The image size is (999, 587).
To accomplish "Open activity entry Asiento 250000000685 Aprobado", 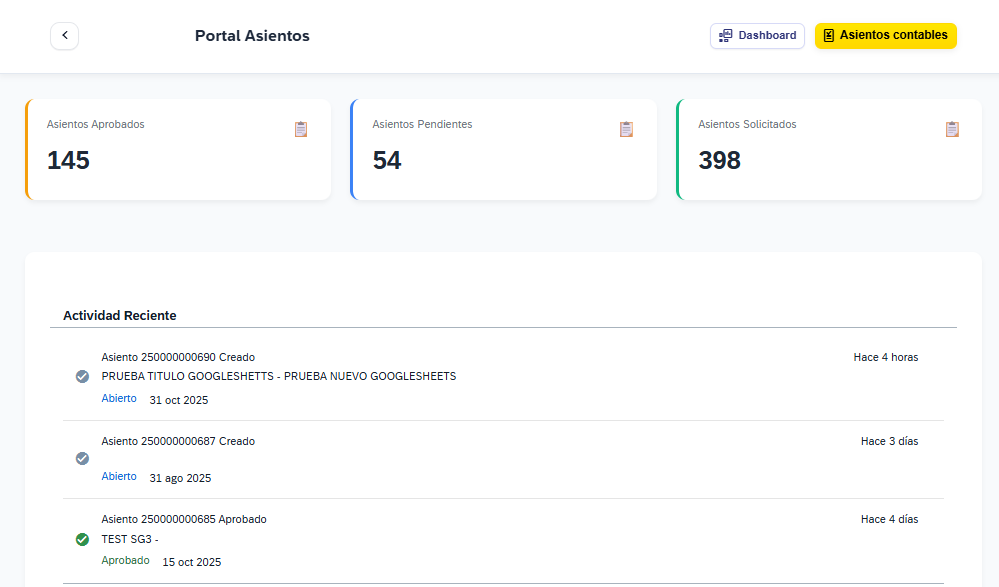I will tap(184, 519).
